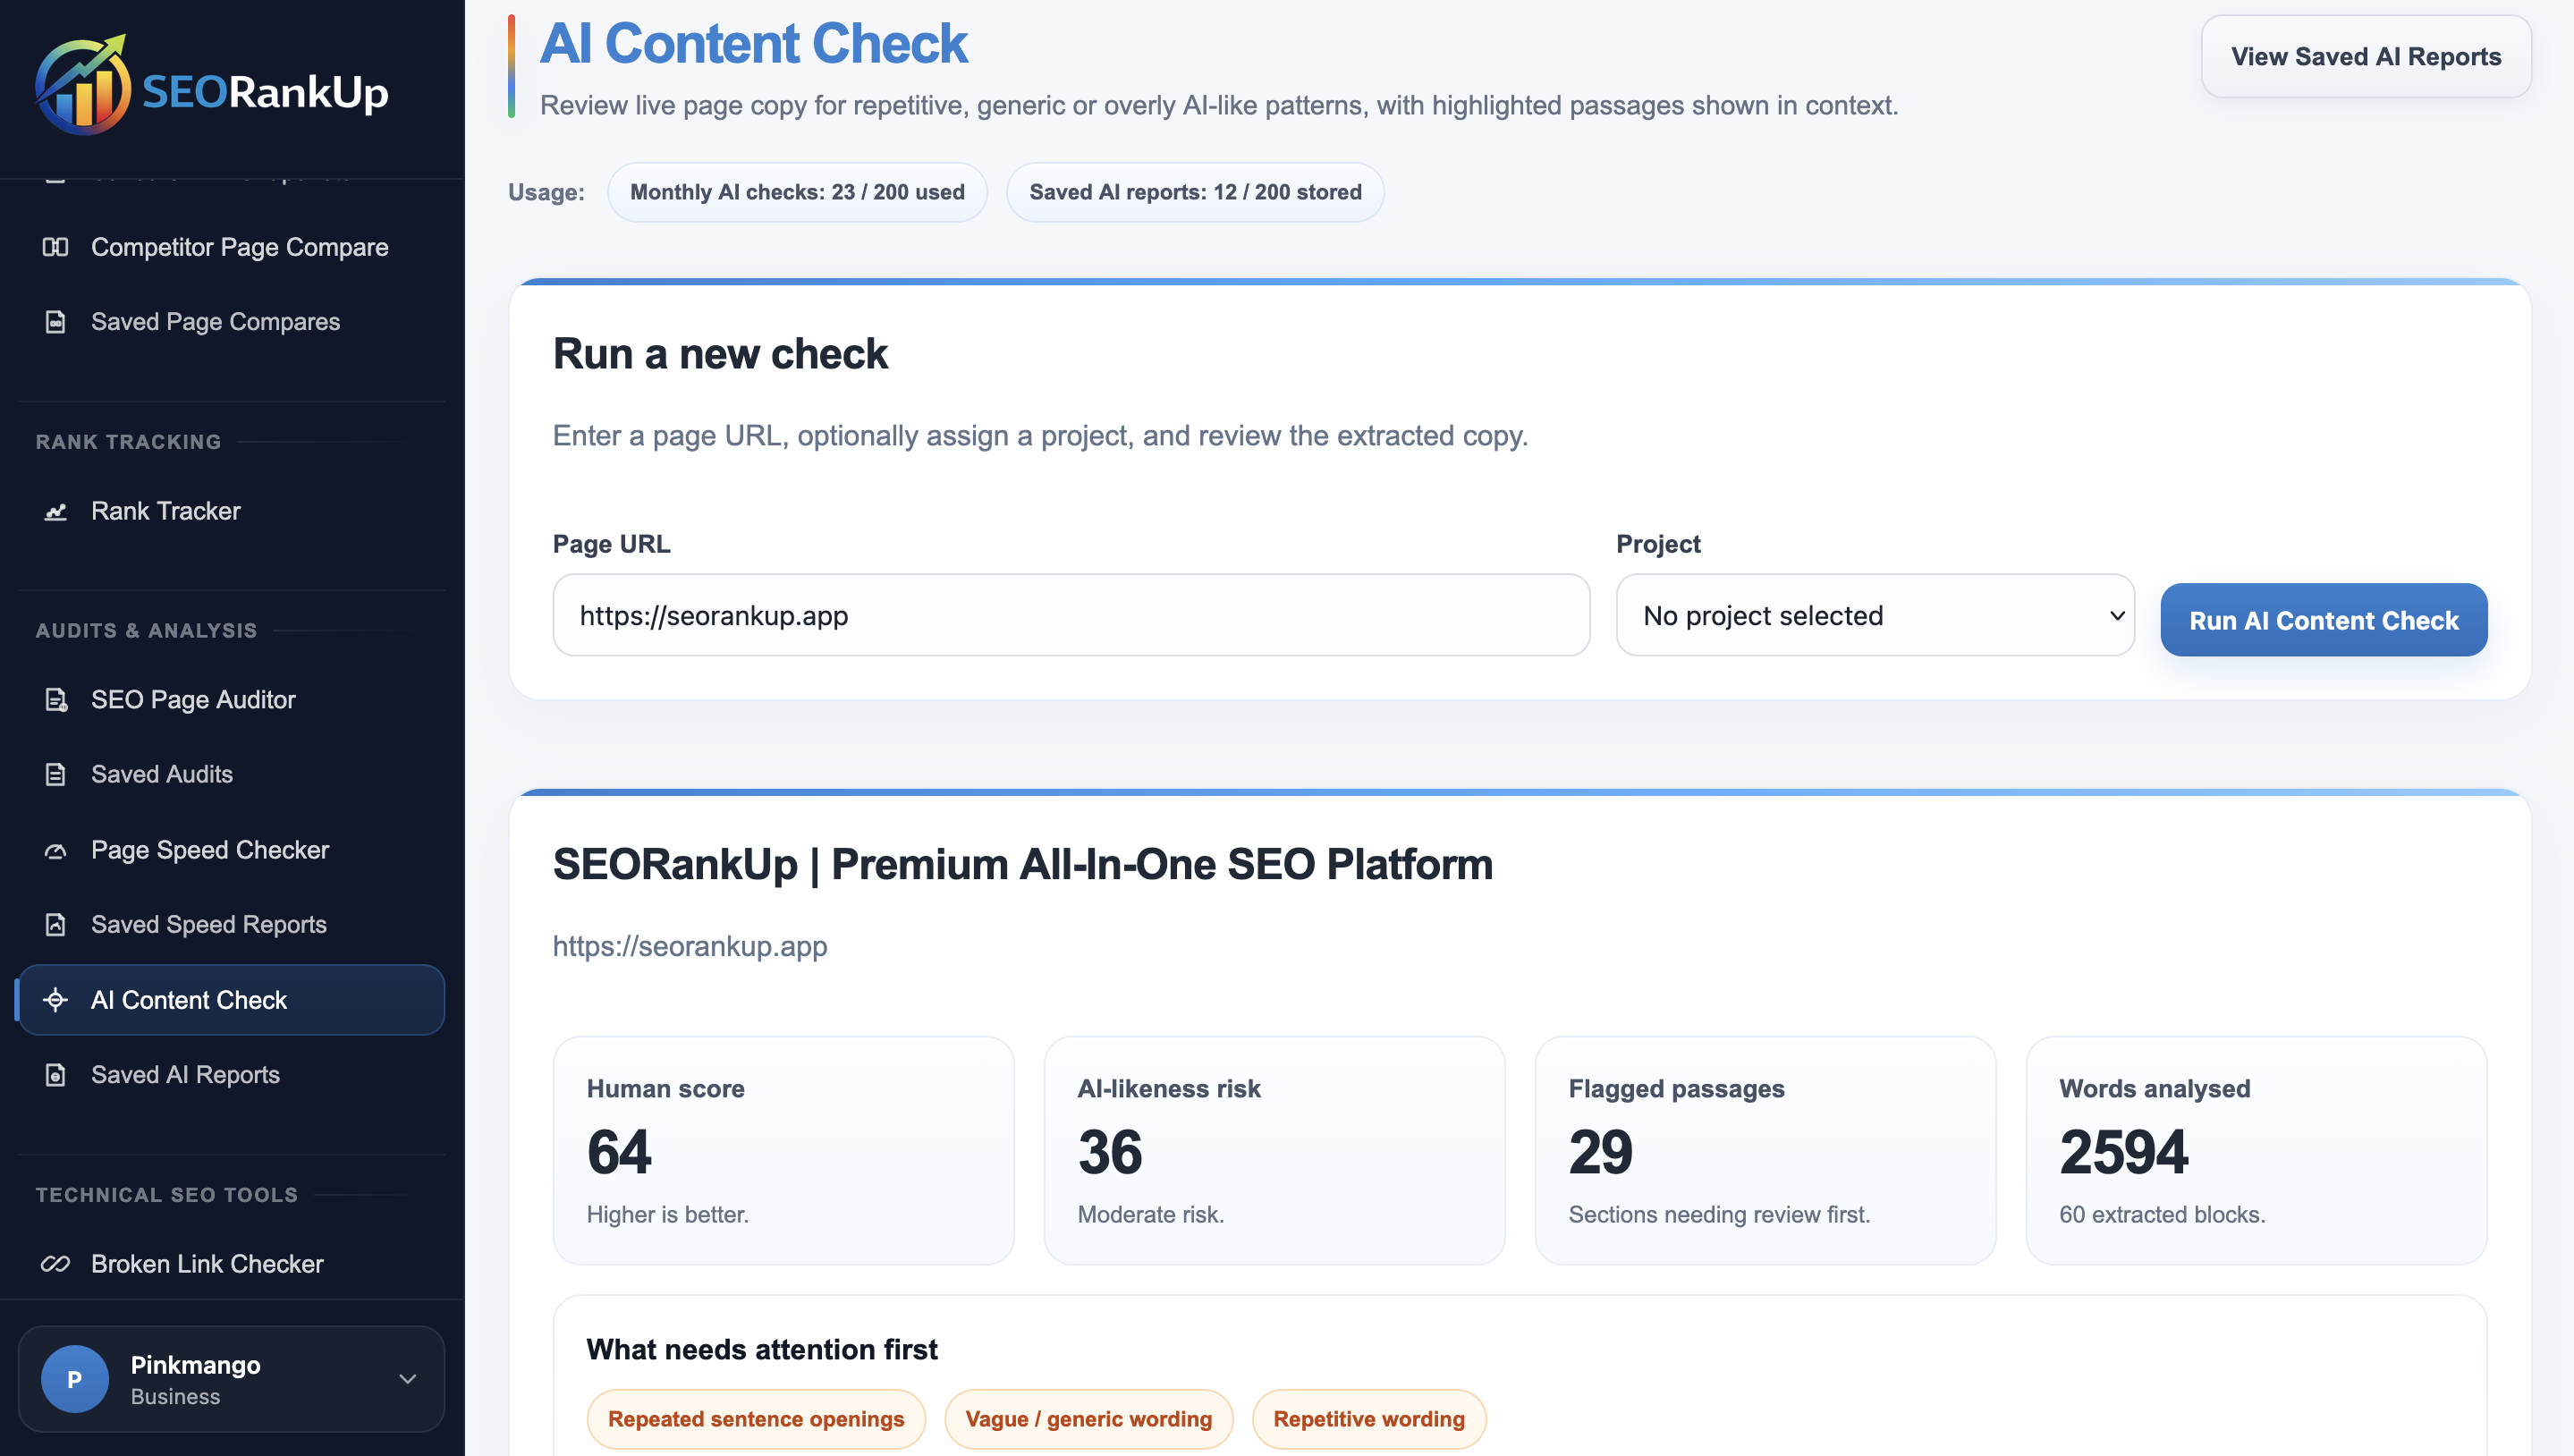
Task: Click the 'Business' plan label
Action: 175,1397
